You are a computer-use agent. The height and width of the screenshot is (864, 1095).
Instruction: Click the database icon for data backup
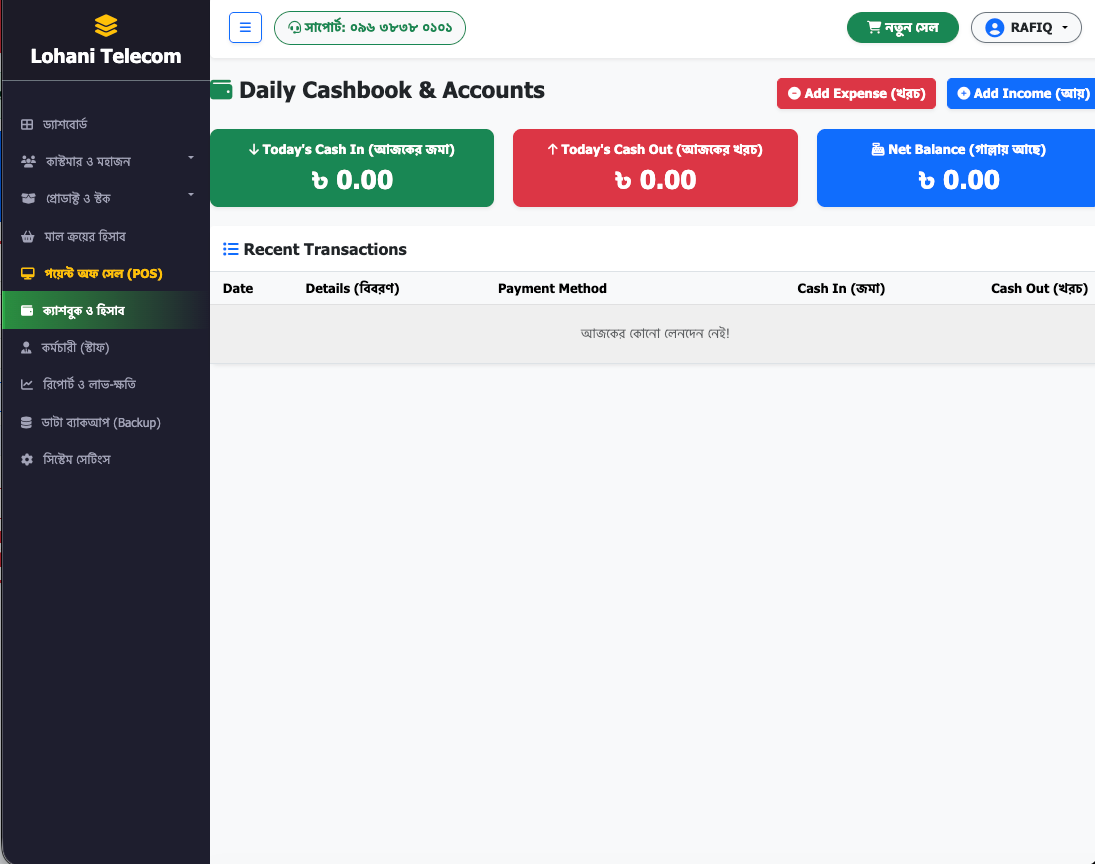point(27,422)
